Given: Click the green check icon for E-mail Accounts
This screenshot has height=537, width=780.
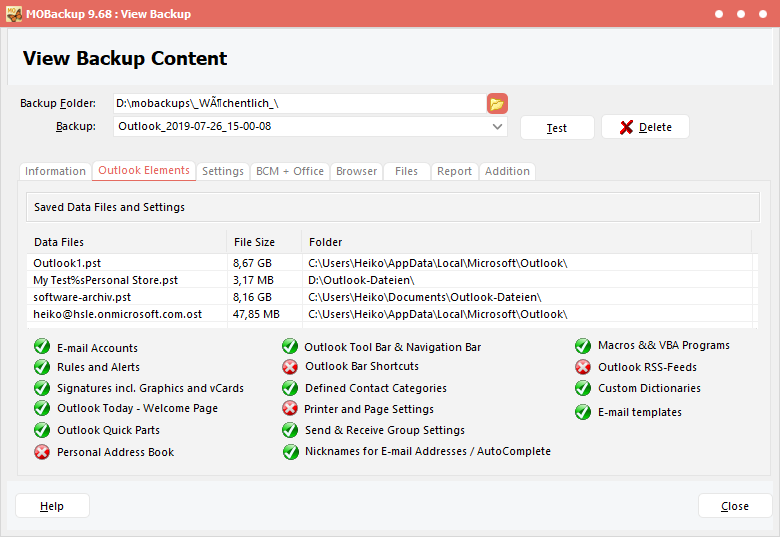Looking at the screenshot, I should 42,347.
